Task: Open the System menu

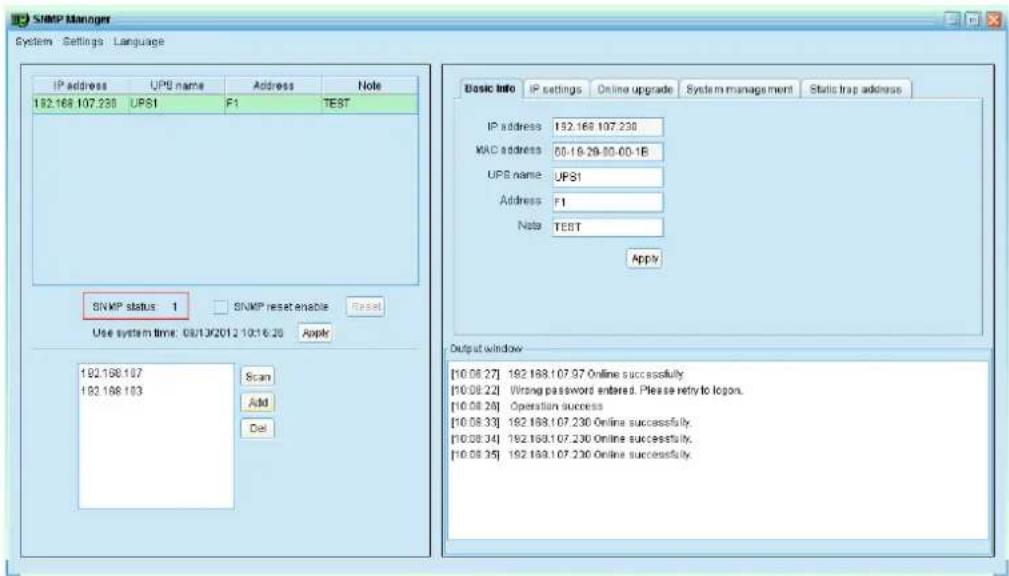Action: pyautogui.click(x=33, y=41)
